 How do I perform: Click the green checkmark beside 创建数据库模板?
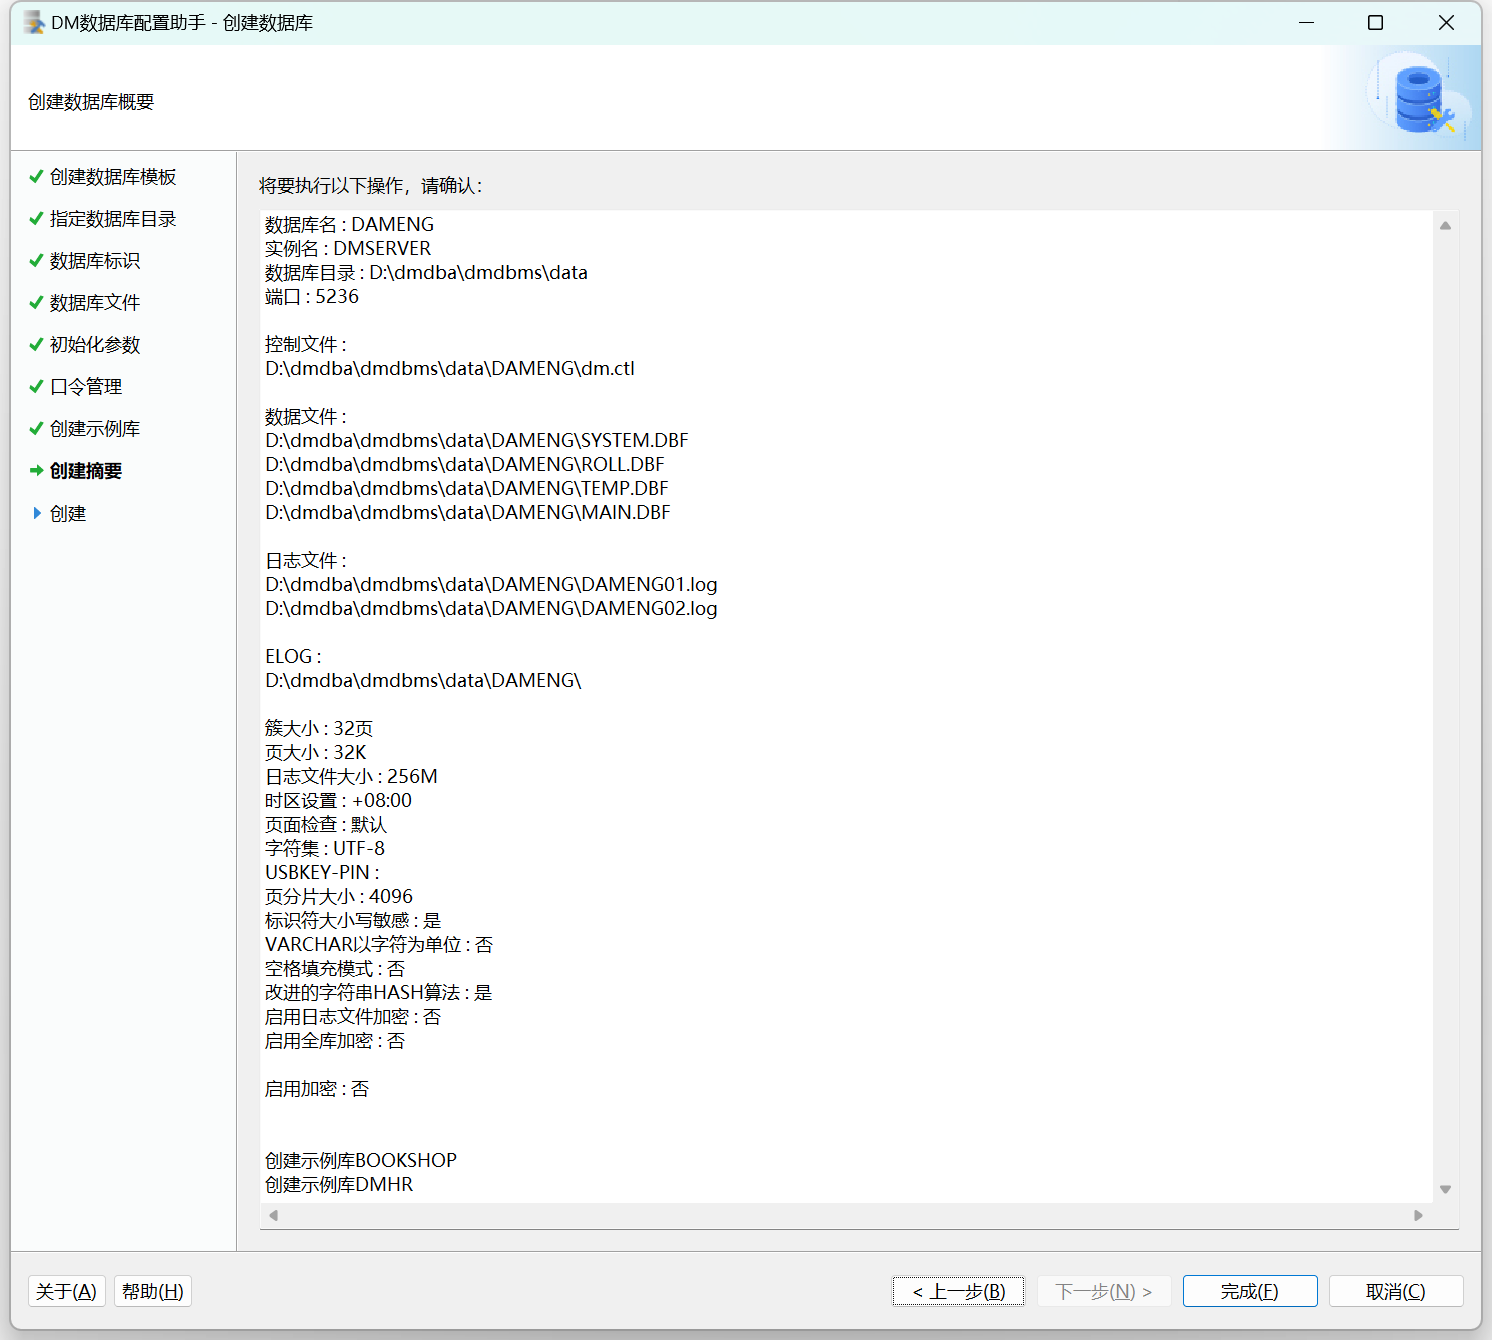tap(36, 177)
